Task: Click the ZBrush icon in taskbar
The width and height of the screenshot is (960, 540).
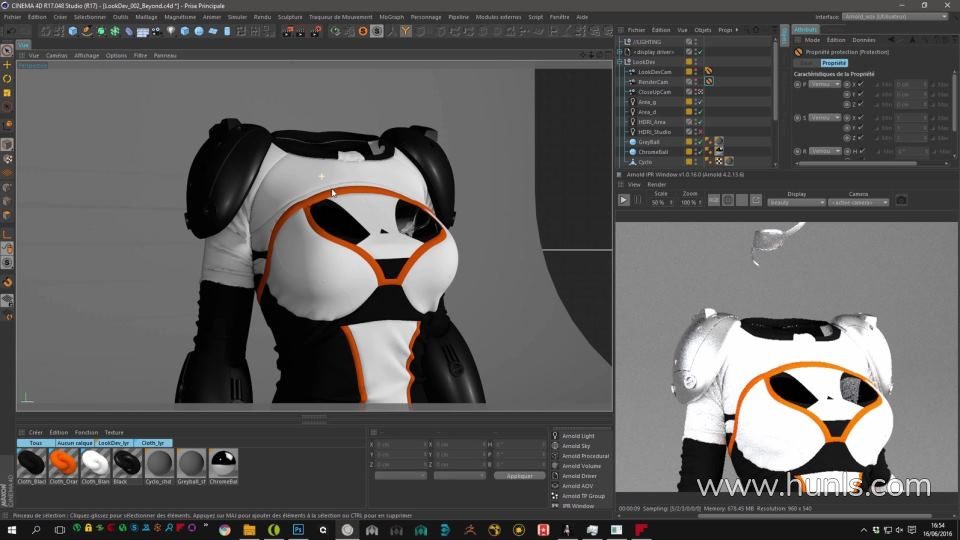Action: pyautogui.click(x=470, y=530)
